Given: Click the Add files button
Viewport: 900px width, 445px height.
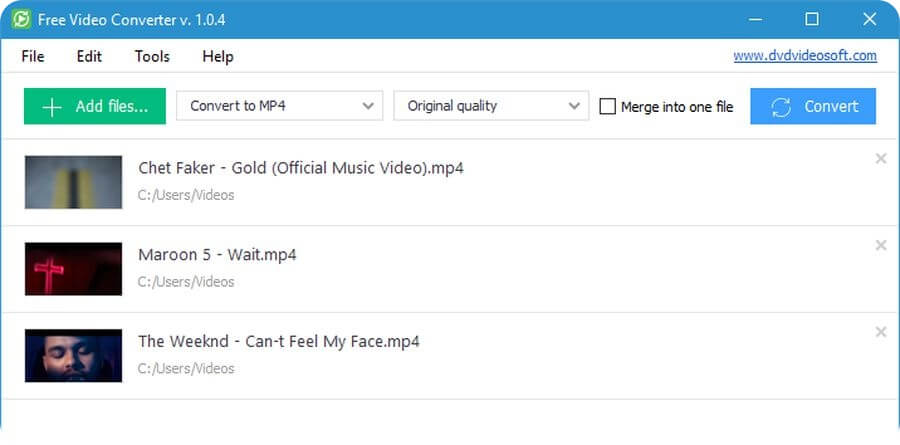Looking at the screenshot, I should 95,106.
